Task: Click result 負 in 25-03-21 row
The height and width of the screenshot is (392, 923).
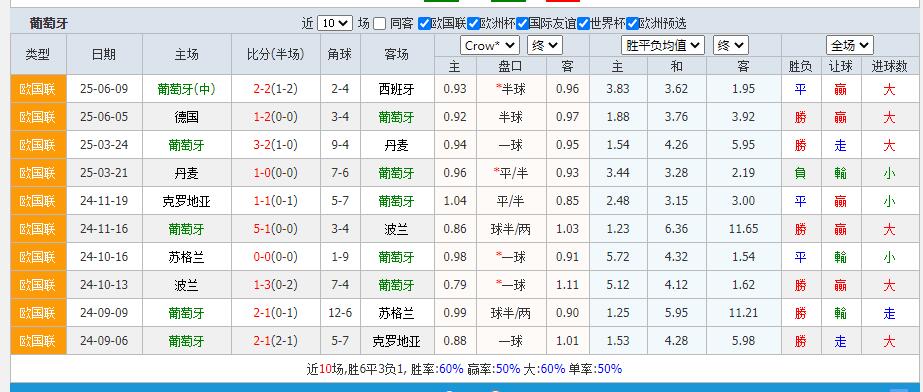Action: 801,173
